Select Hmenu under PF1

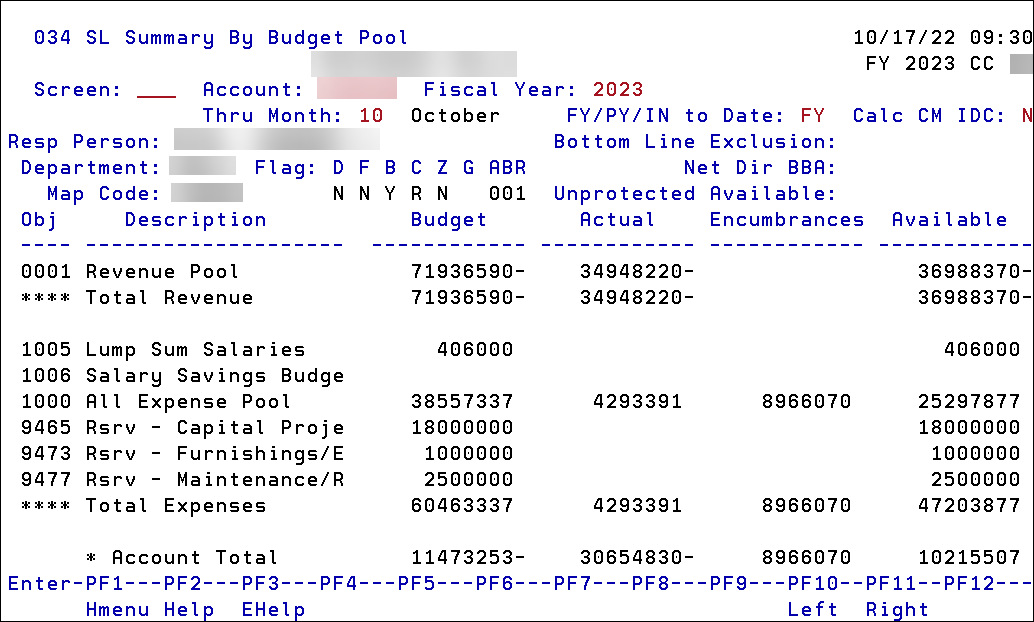116,609
